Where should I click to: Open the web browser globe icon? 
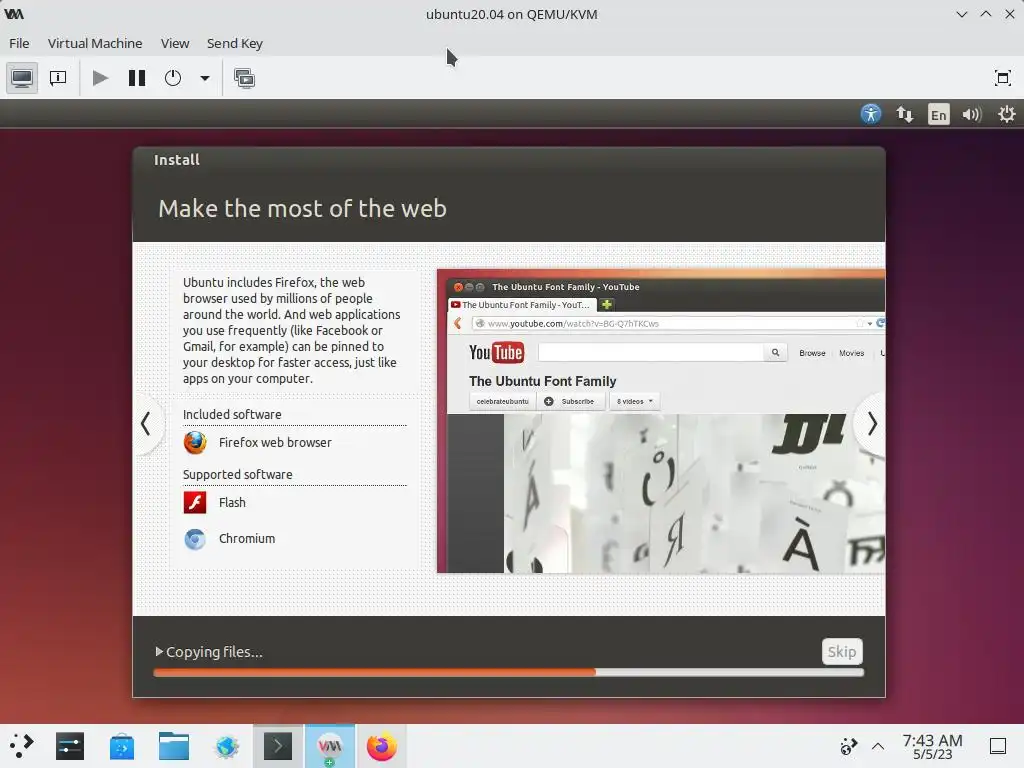click(227, 746)
